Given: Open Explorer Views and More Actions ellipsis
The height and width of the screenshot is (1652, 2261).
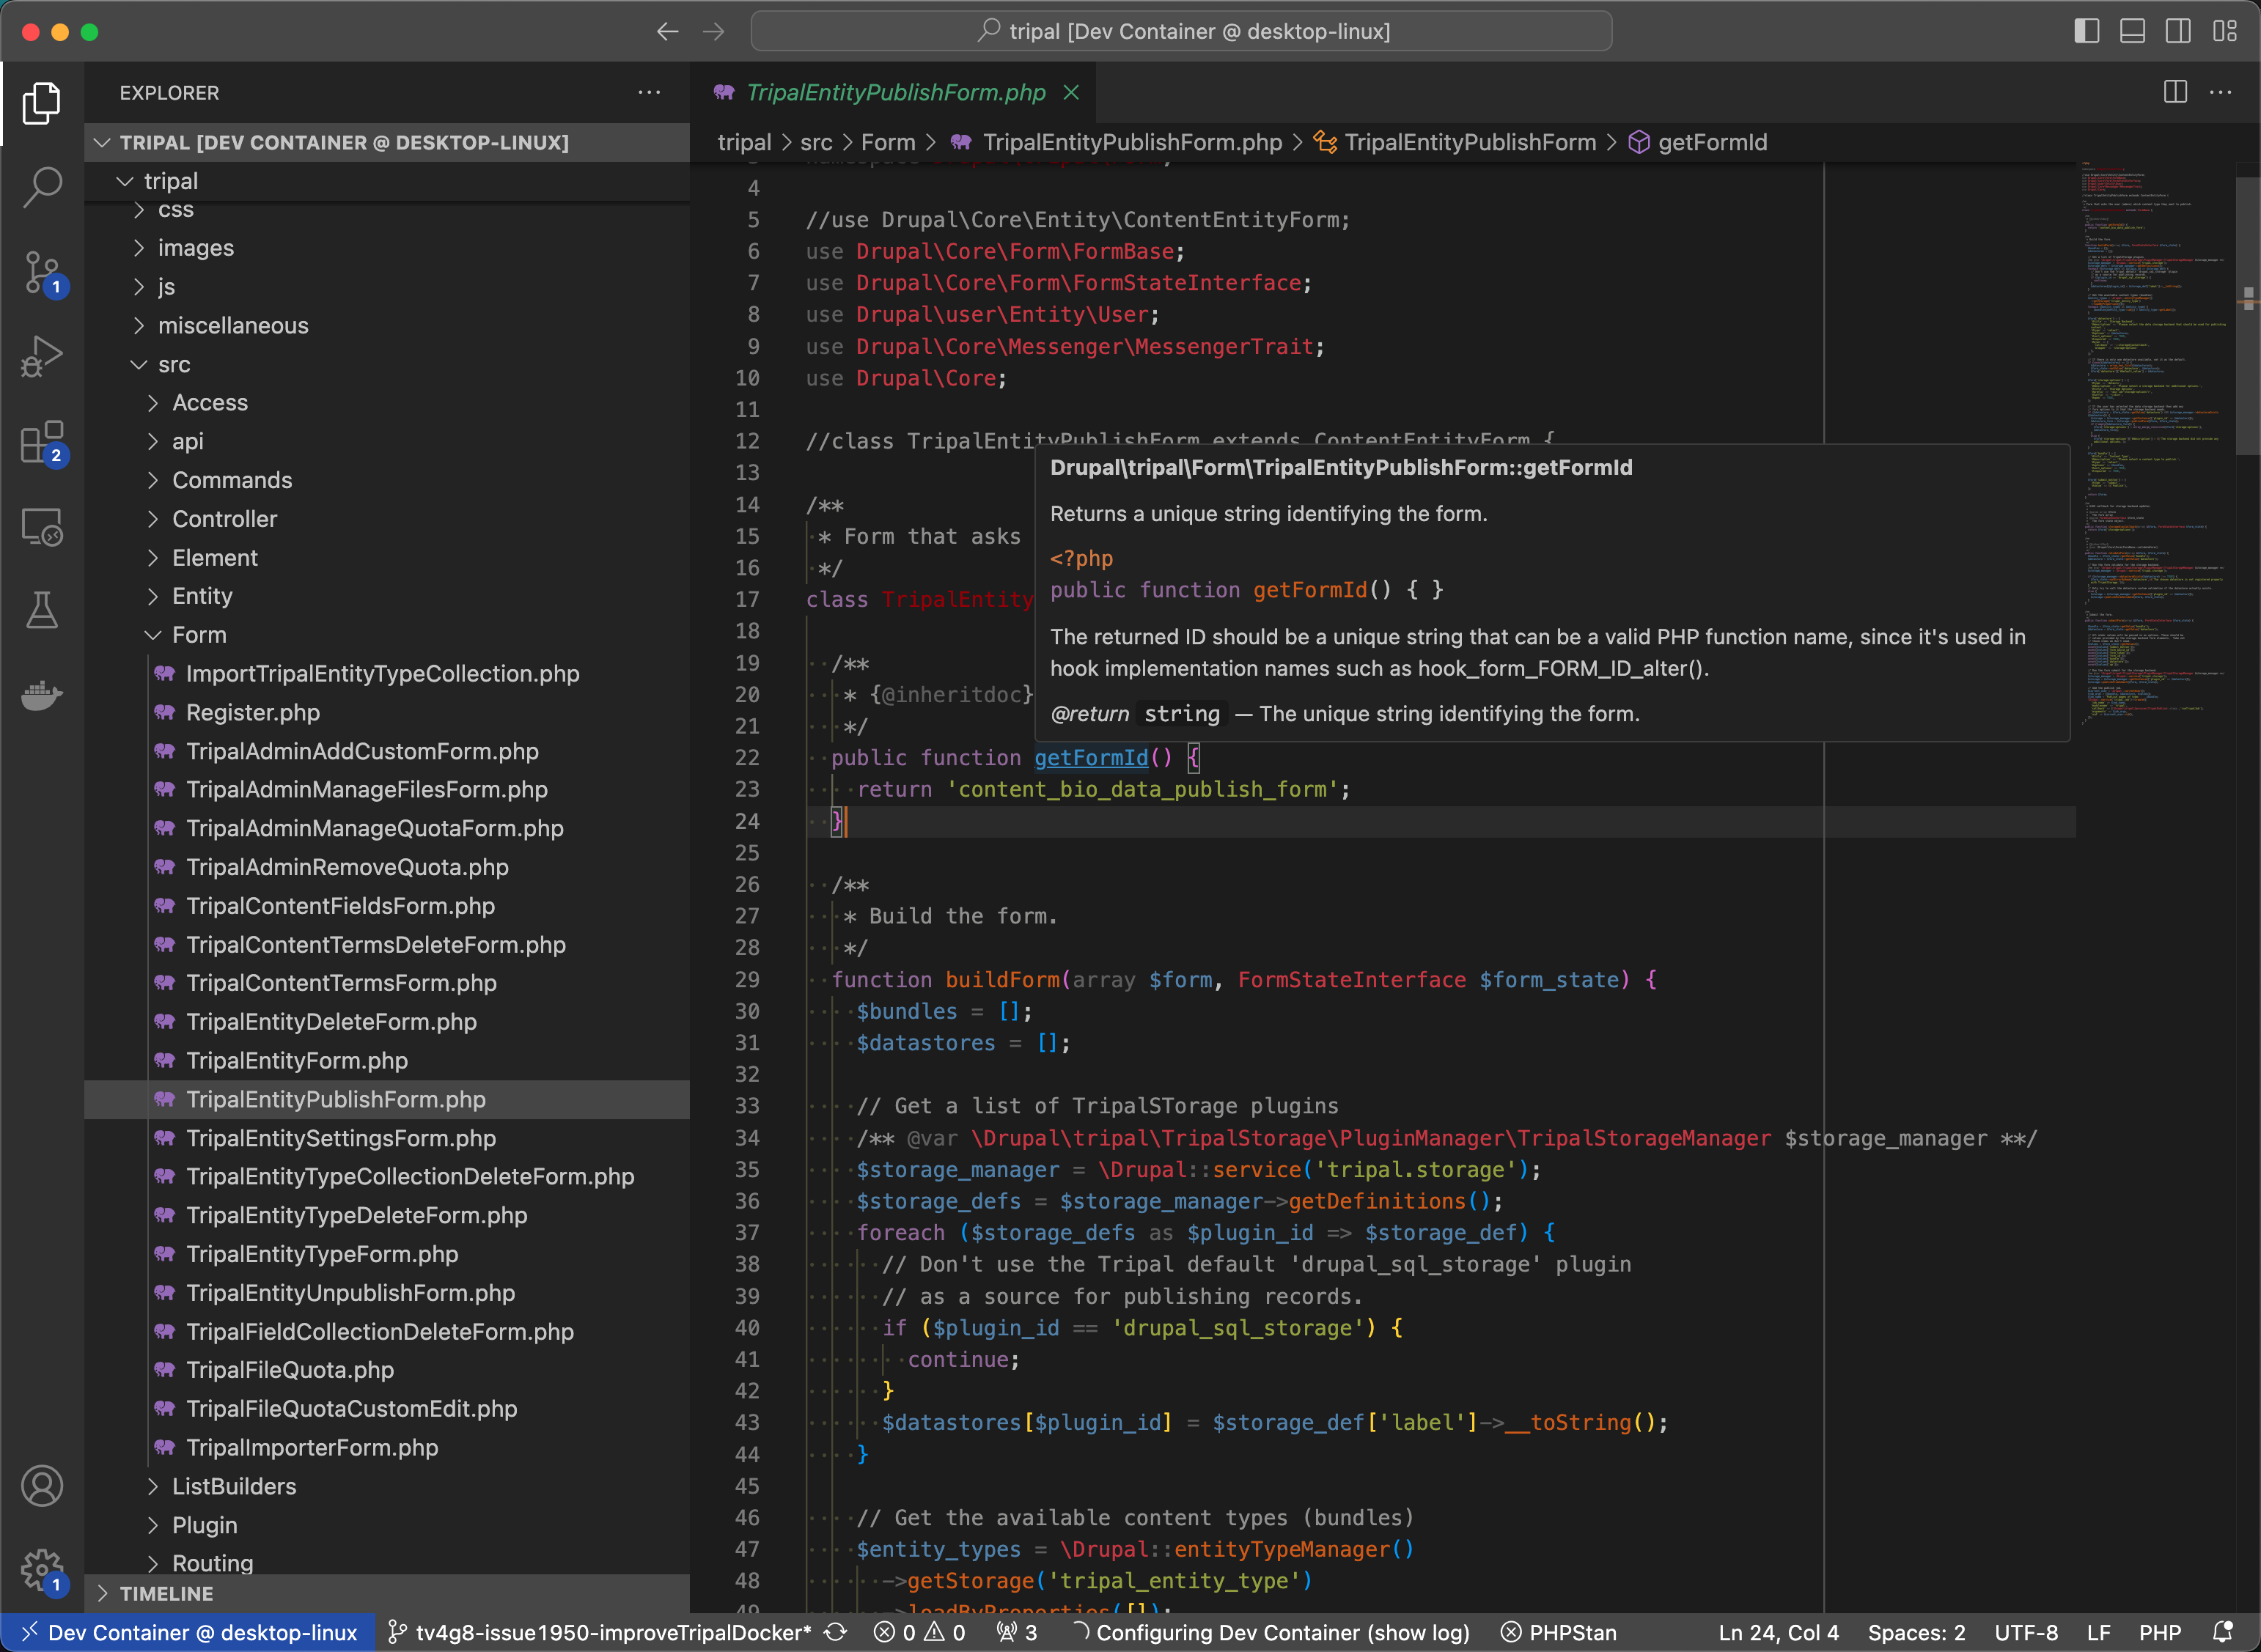Looking at the screenshot, I should (x=649, y=92).
